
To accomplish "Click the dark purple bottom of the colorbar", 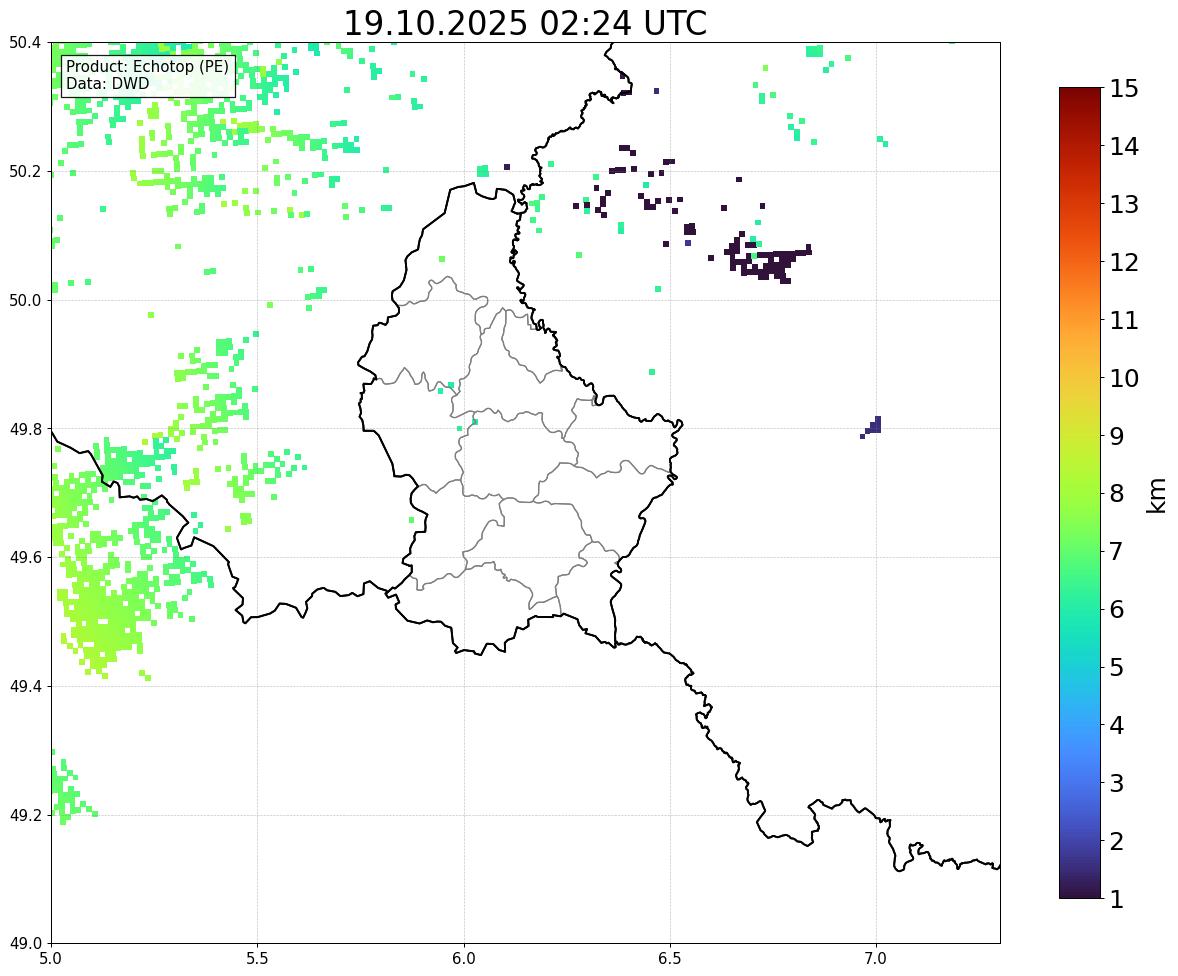I will (x=1080, y=887).
